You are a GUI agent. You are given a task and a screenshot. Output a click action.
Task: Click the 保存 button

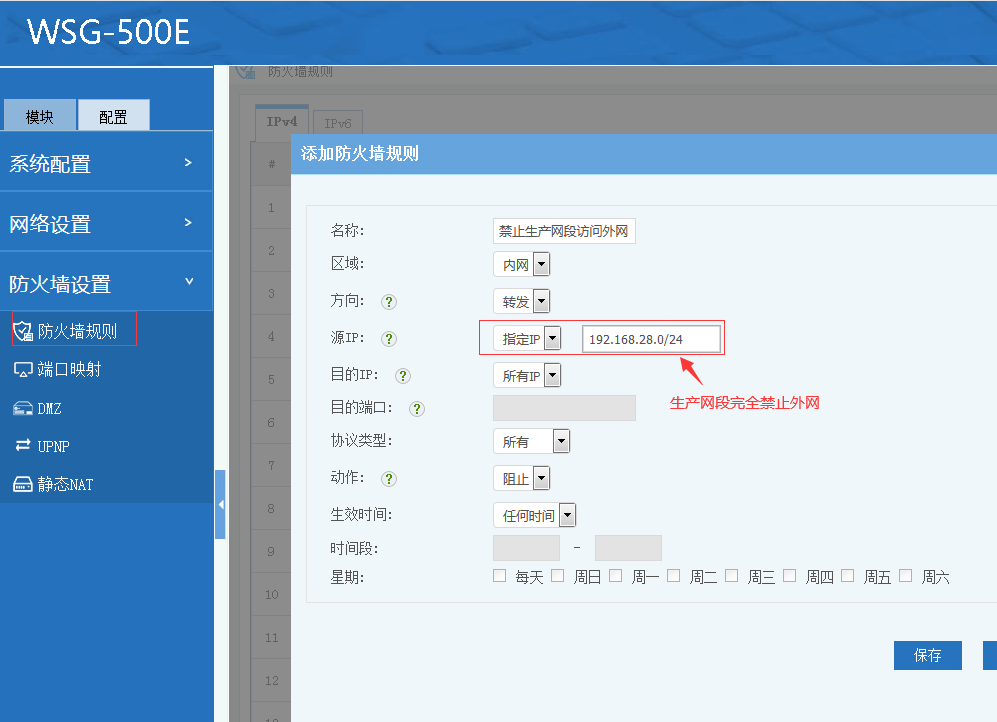coord(927,655)
